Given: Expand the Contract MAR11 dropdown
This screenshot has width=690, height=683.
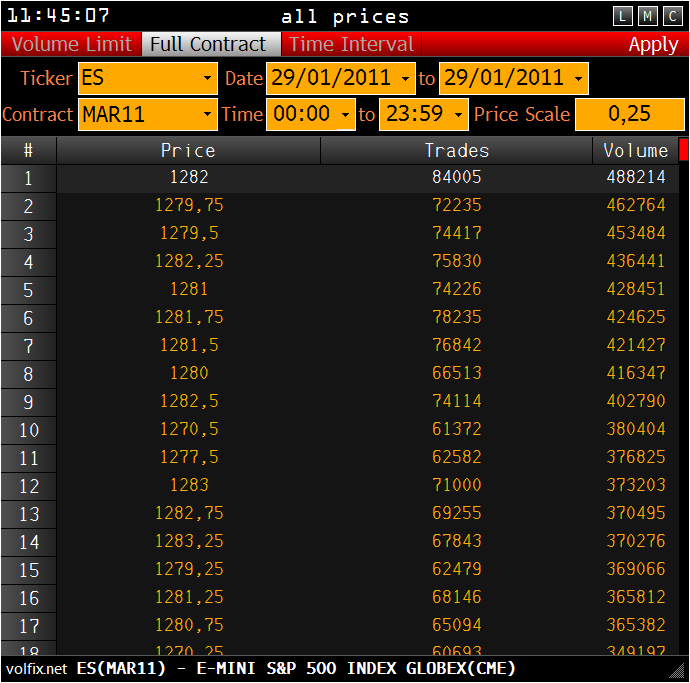Looking at the screenshot, I should click(148, 115).
